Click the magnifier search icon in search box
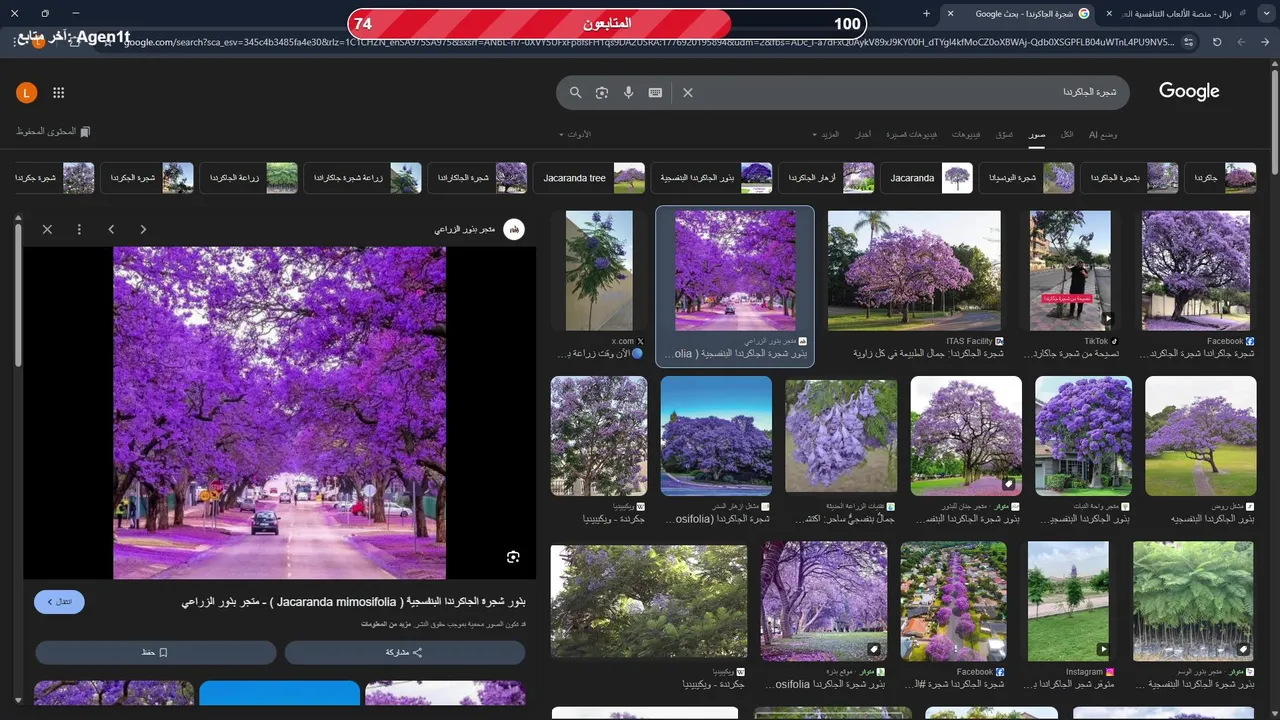Screen dimensions: 1280x720 click(575, 92)
